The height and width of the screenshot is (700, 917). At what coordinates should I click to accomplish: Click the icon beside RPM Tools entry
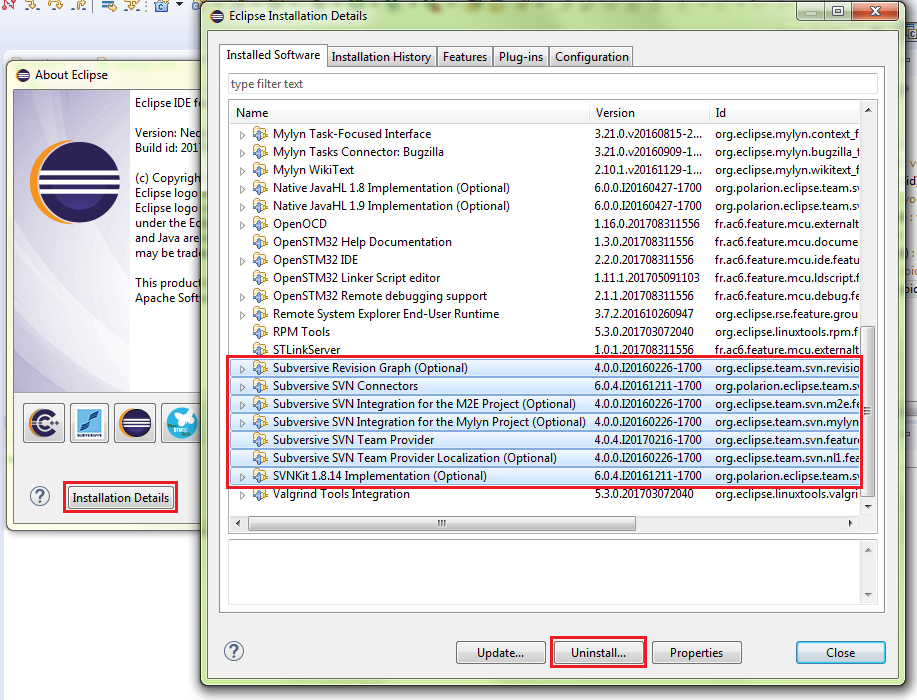[x=260, y=332]
